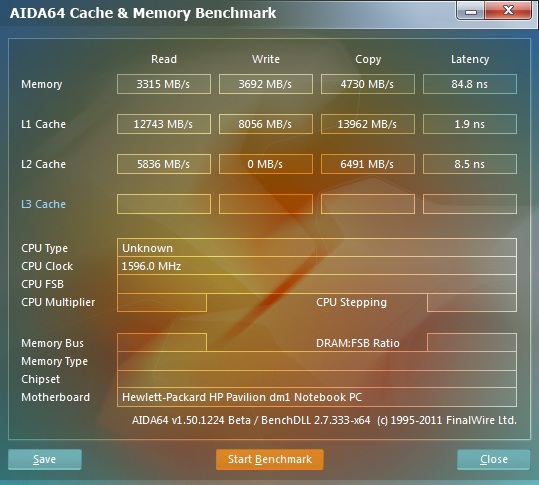Click the Close button at bottom
Image resolution: width=539 pixels, height=485 pixels.
pyautogui.click(x=494, y=459)
